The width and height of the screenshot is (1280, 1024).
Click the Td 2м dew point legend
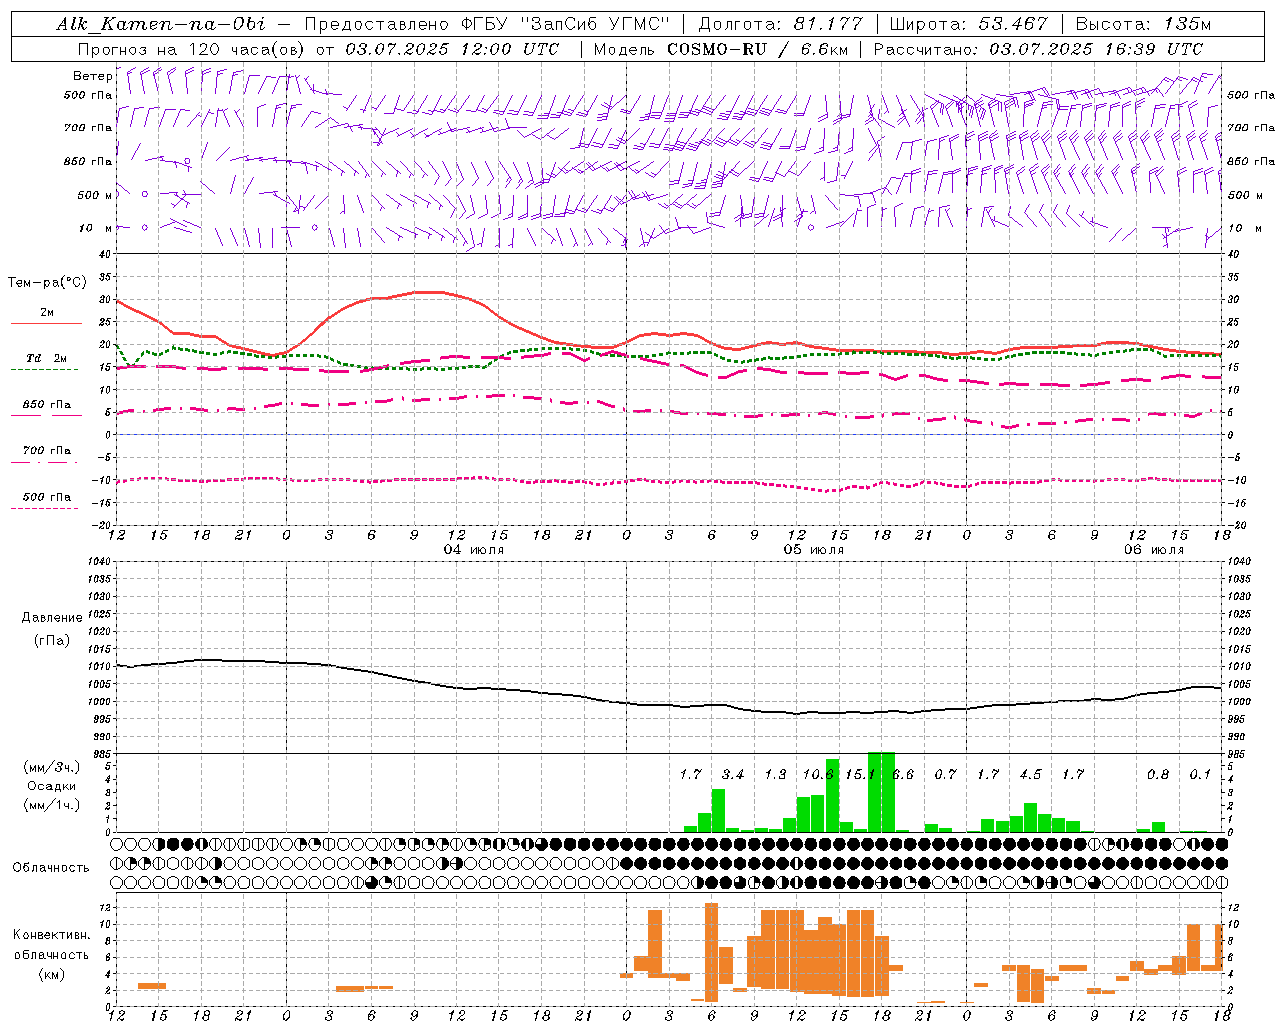pos(47,358)
